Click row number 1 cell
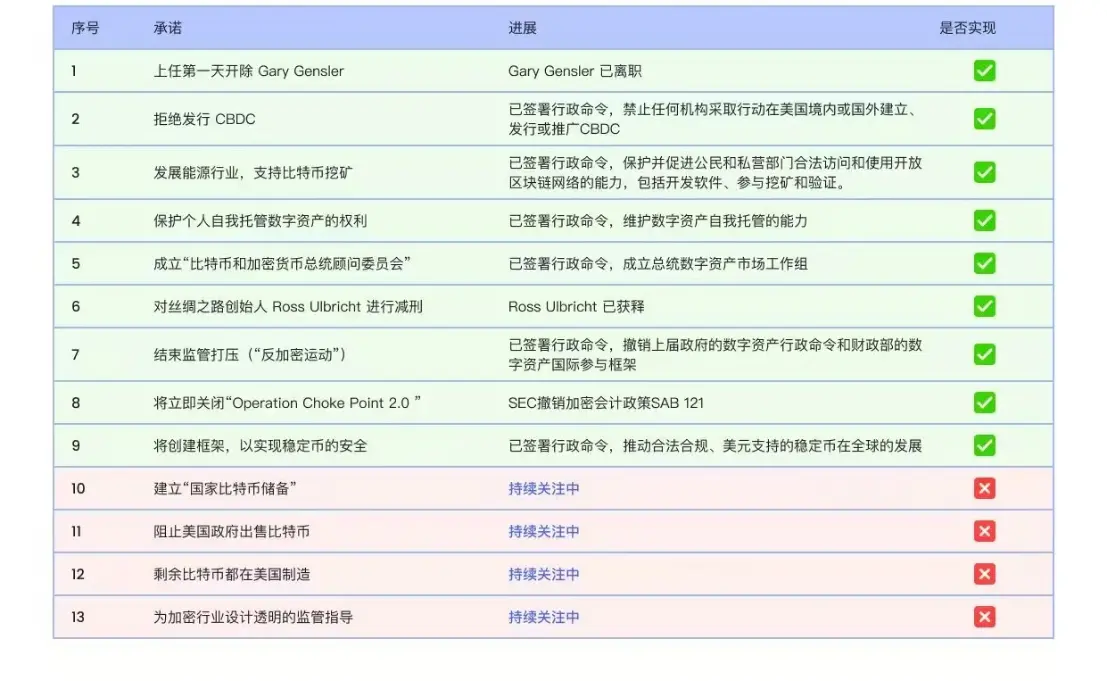Image resolution: width=1108 pixels, height=681 pixels. point(73,71)
